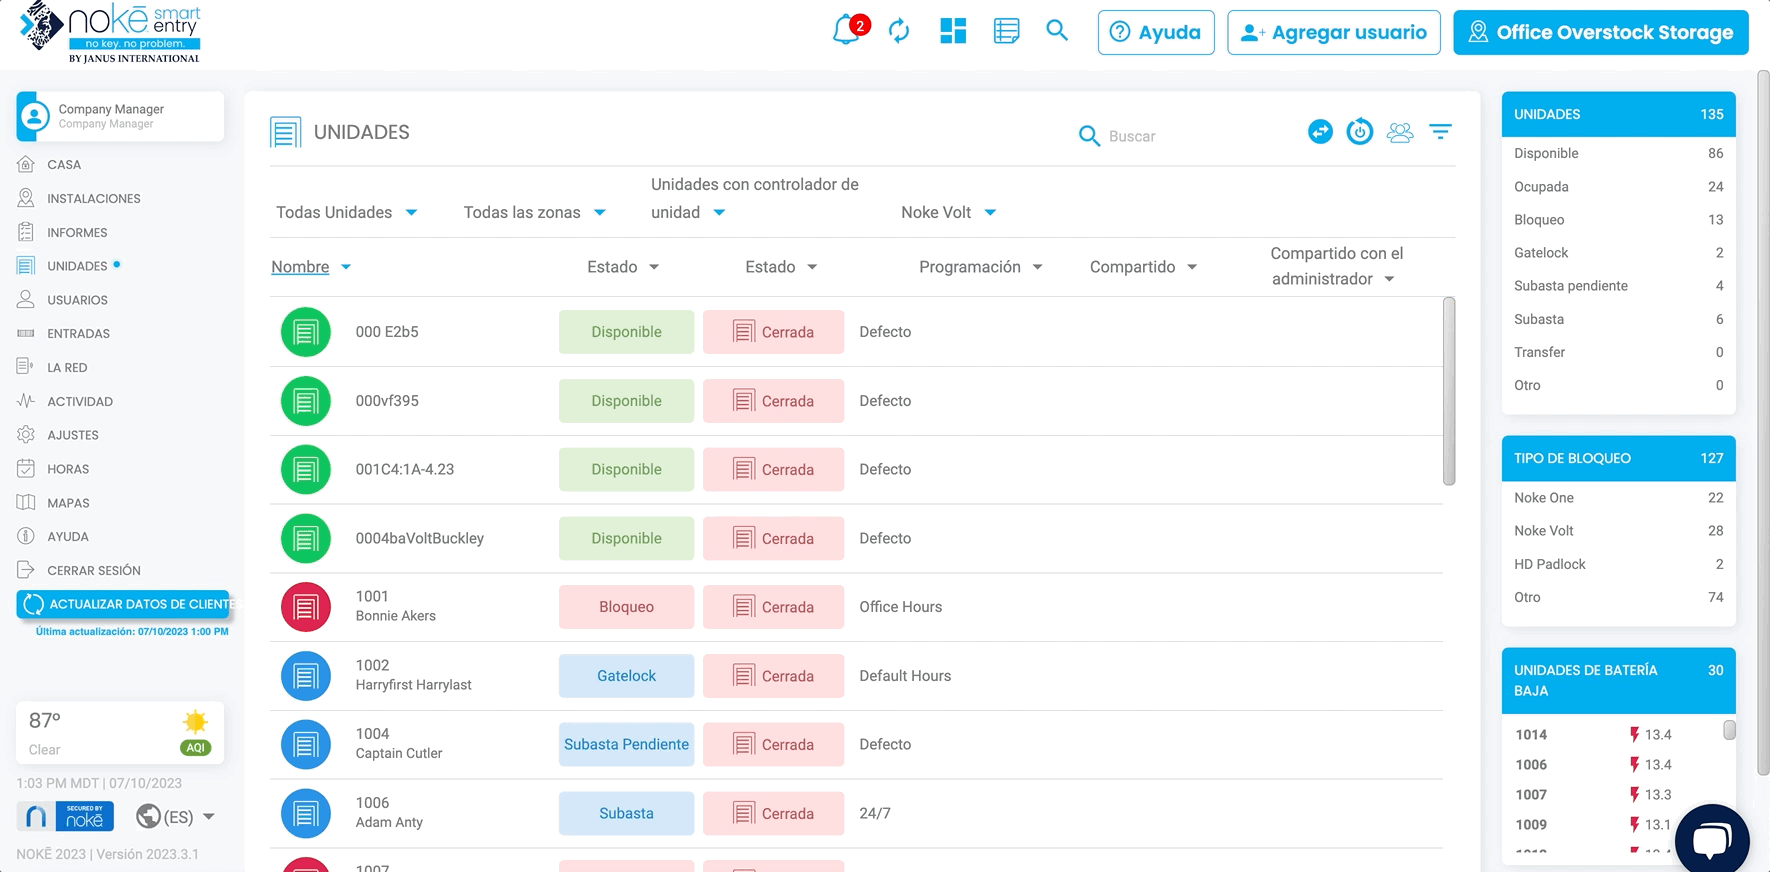Click the units table vertical scrollbar
Screen dimensions: 1770x872
pos(1449,391)
